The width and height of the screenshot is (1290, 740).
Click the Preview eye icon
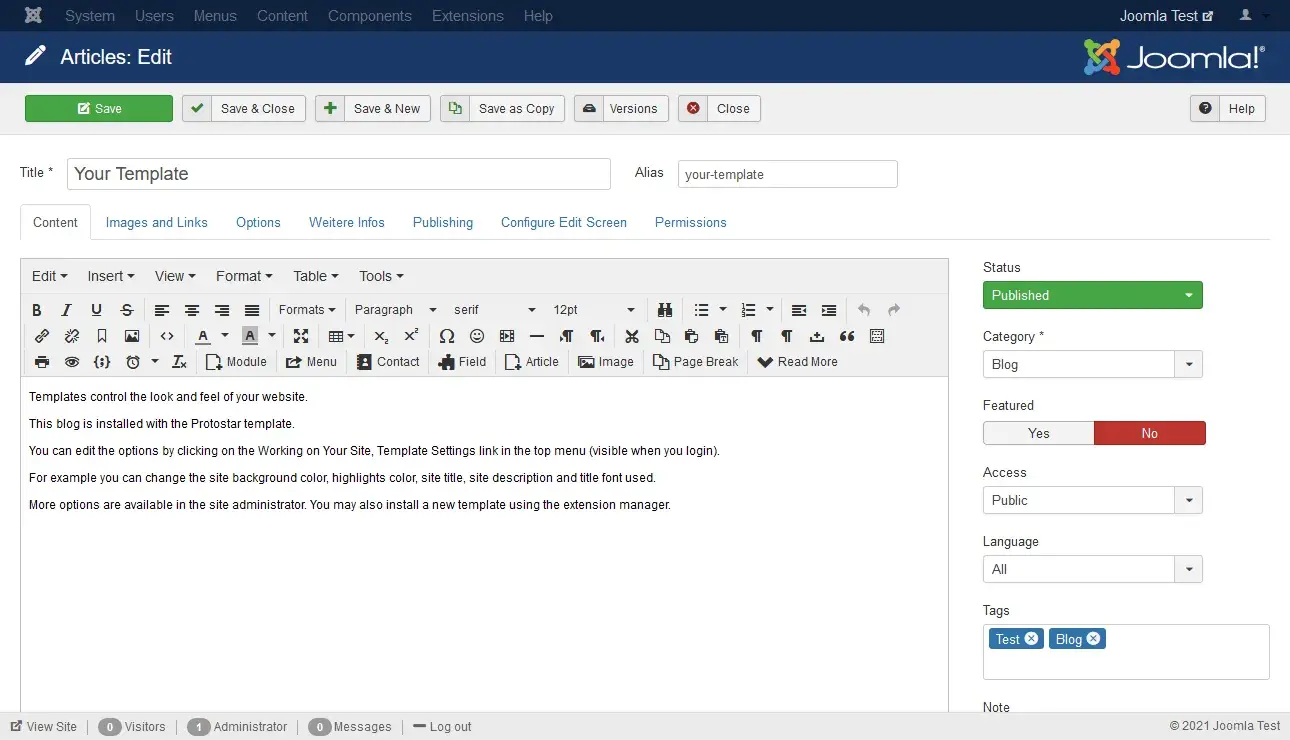(x=70, y=362)
